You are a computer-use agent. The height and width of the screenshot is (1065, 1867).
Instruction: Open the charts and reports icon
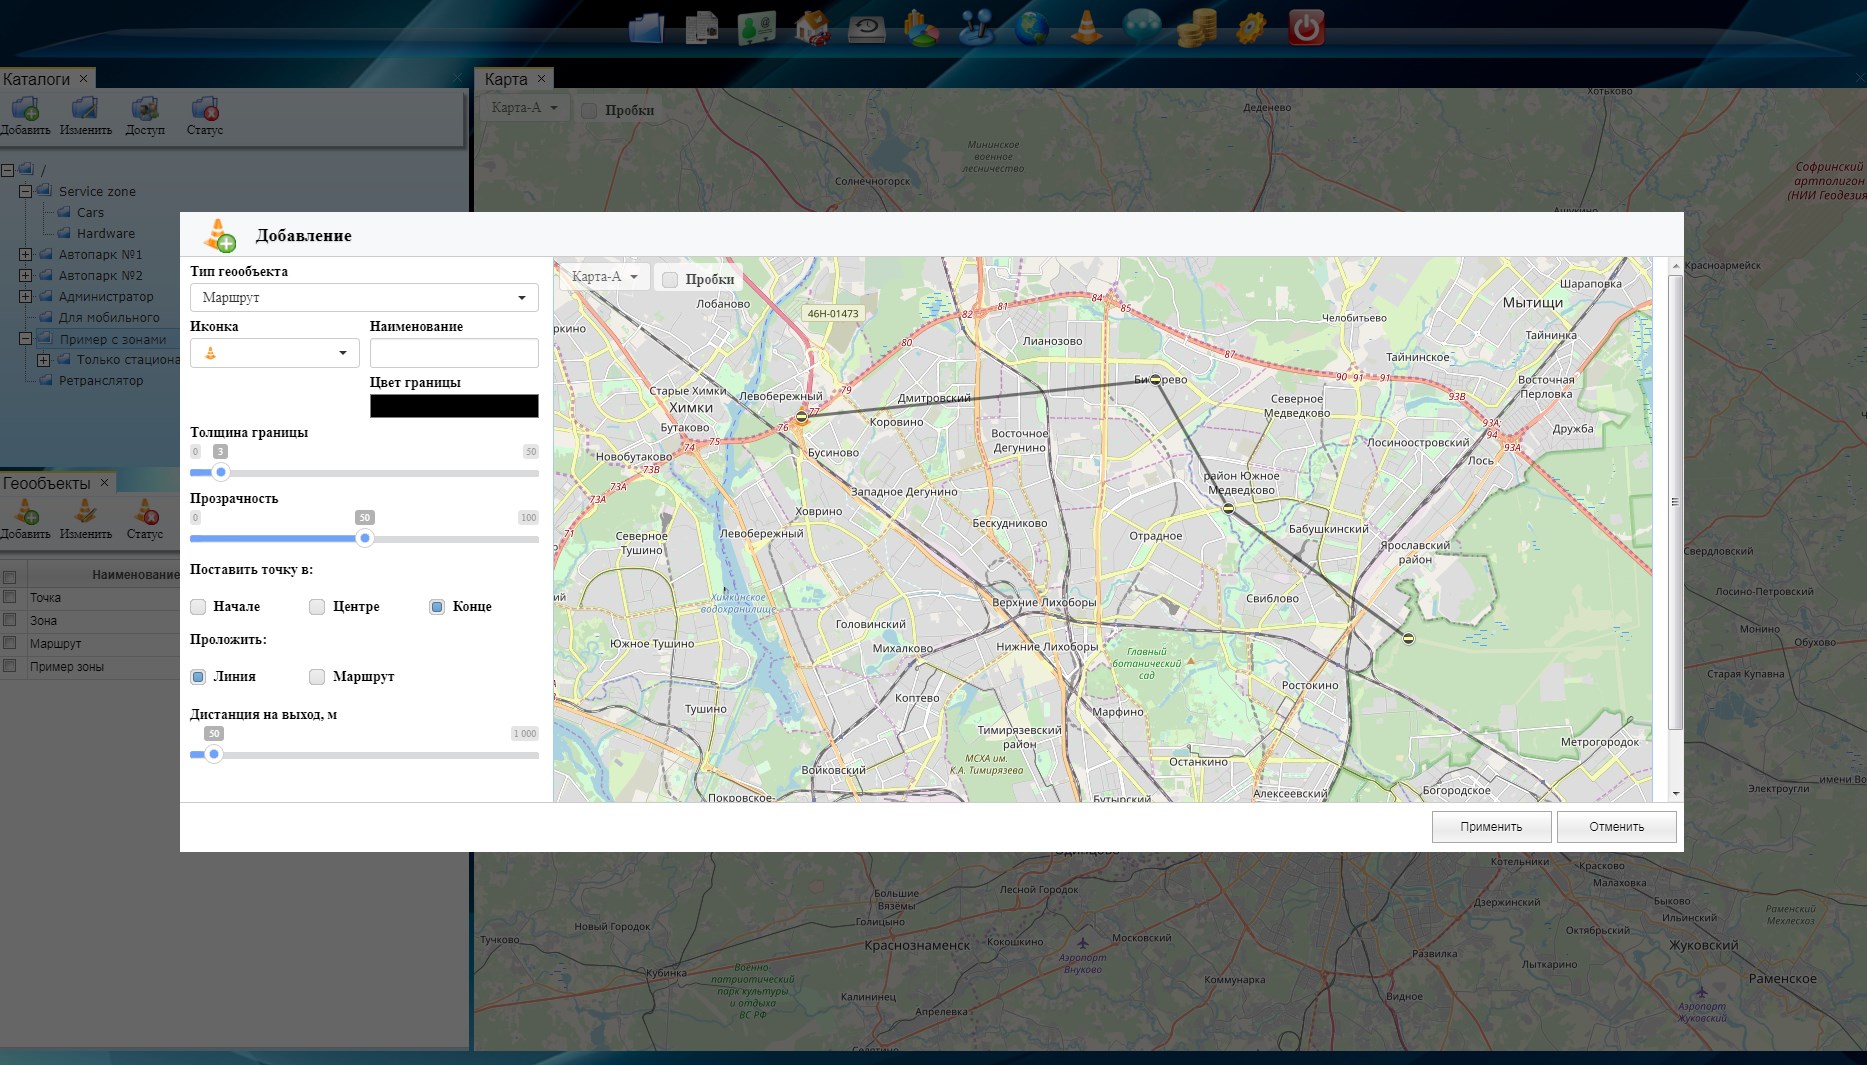[x=921, y=27]
